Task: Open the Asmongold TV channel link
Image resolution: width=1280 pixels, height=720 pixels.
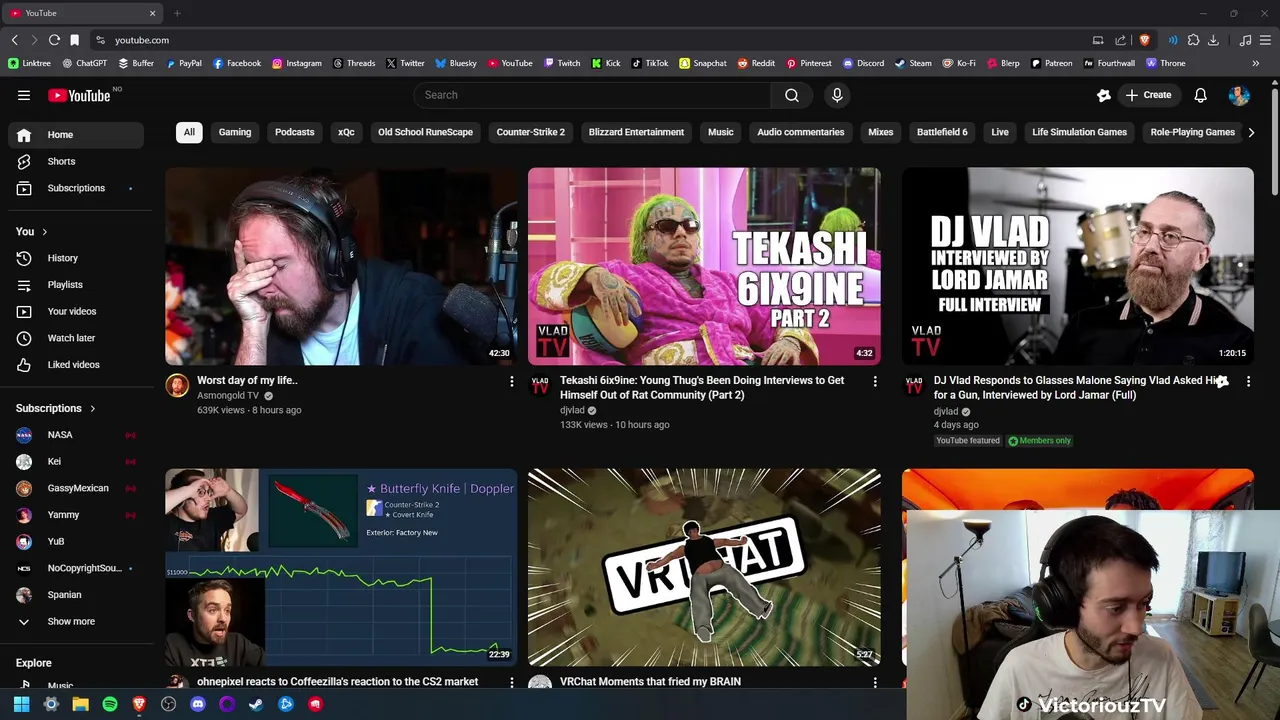Action: click(228, 396)
